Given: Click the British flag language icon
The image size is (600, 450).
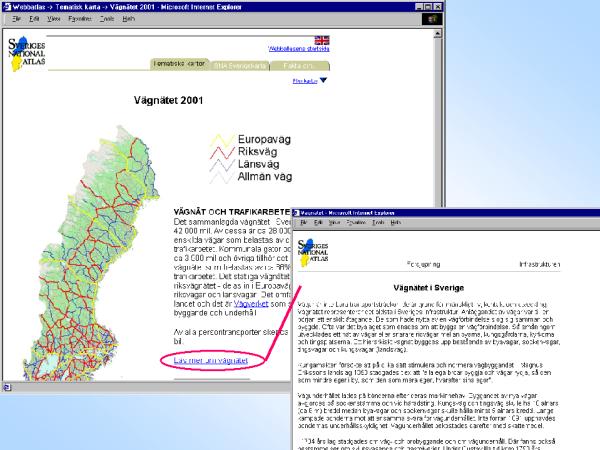Looking at the screenshot, I should 321,40.
